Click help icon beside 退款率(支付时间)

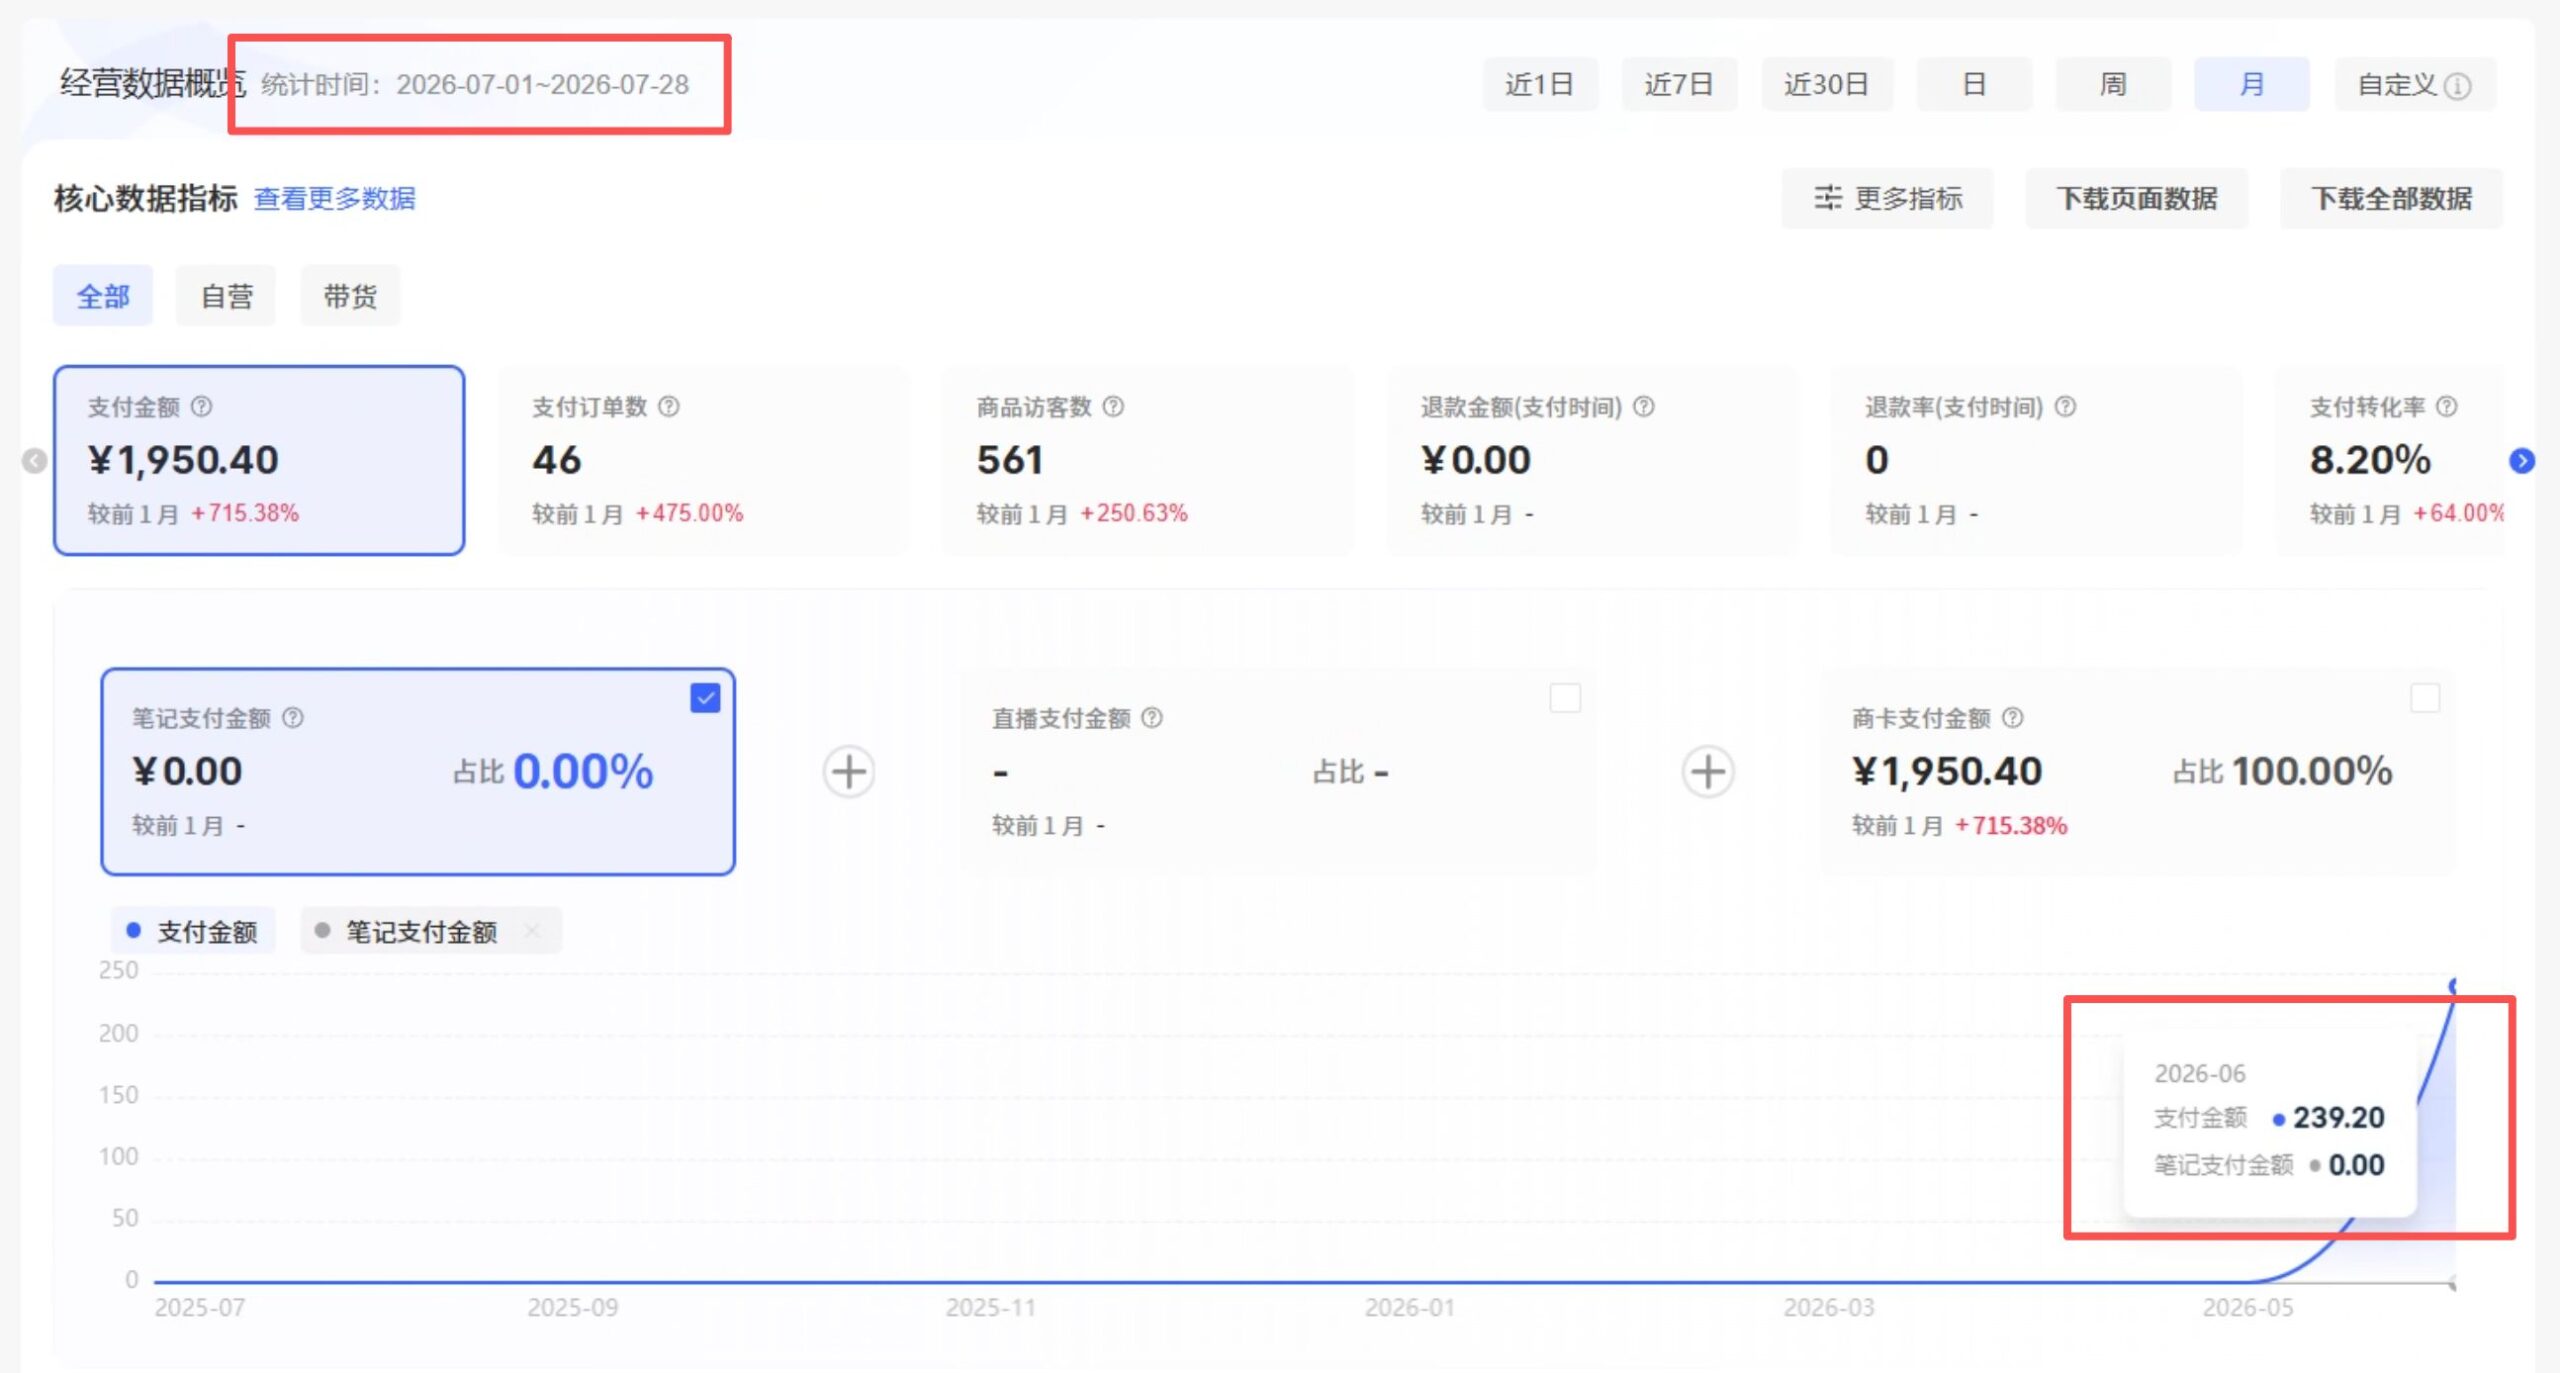pos(2065,407)
